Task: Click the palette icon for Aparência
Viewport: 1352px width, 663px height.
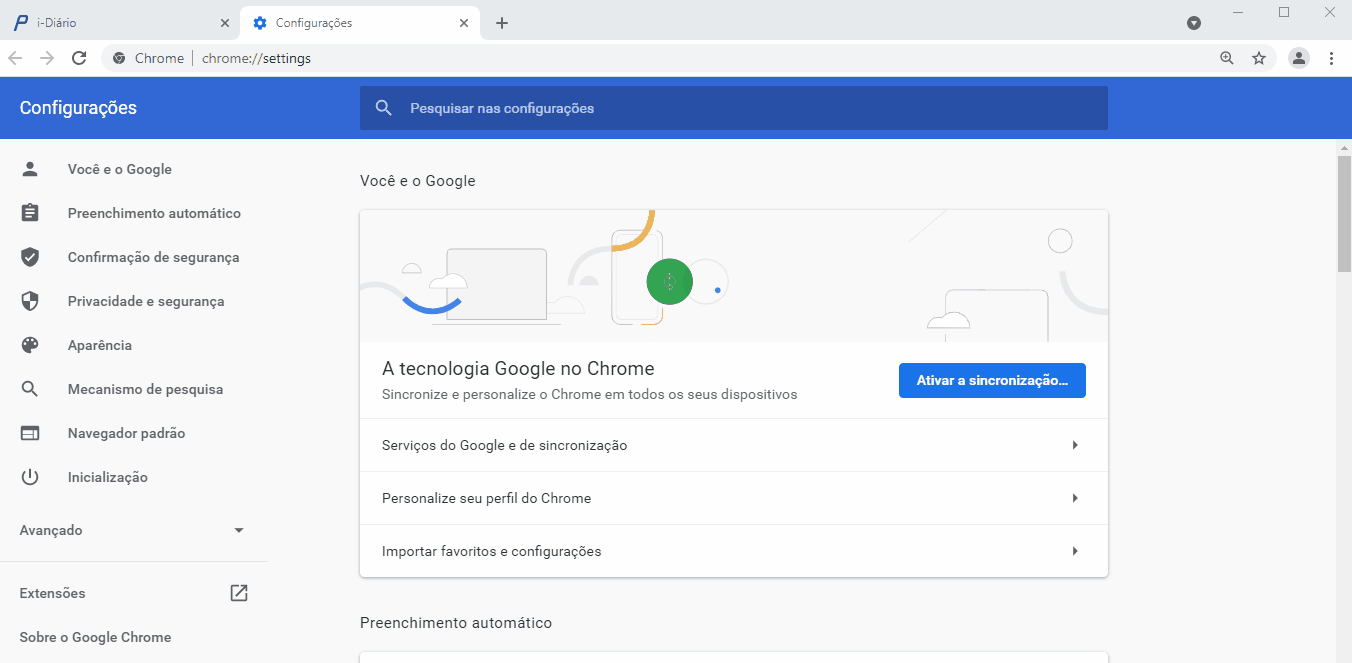Action: click(30, 345)
